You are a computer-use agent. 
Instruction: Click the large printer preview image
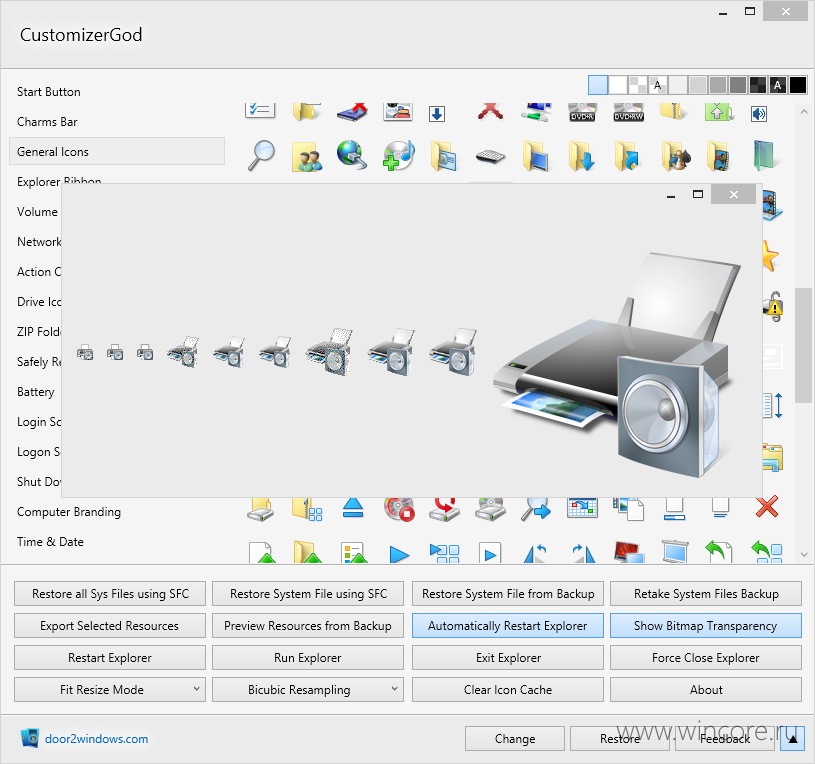(616, 365)
